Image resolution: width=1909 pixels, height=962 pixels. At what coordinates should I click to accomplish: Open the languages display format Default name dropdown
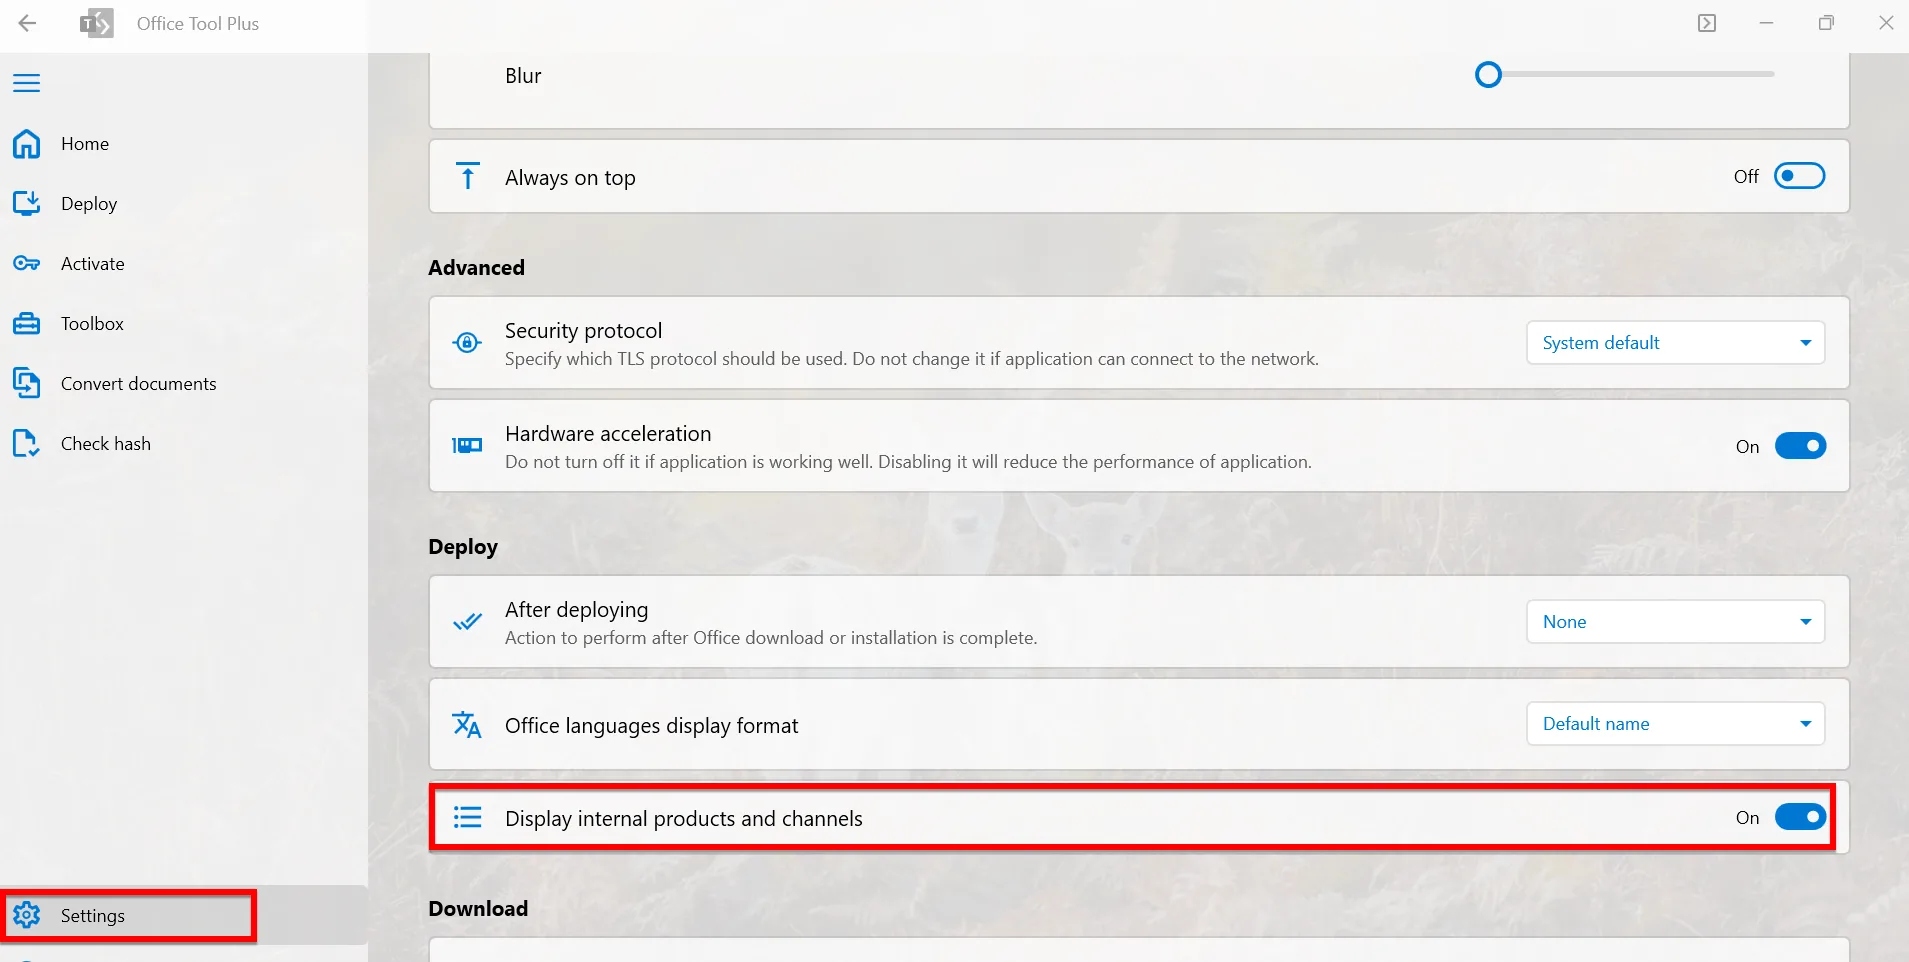point(1676,724)
